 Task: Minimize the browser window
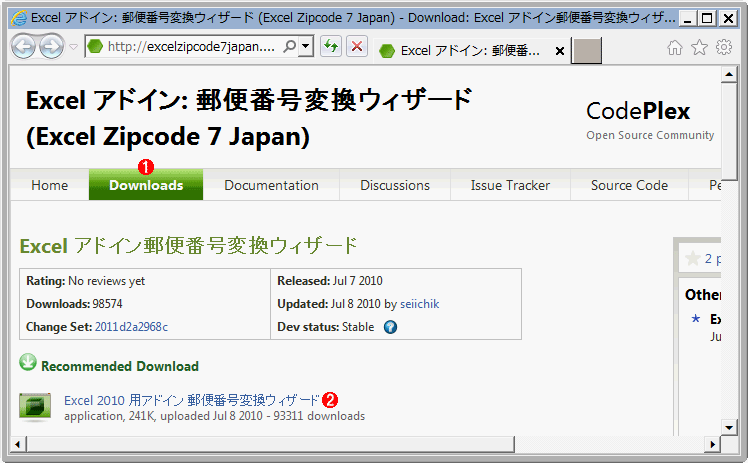point(687,19)
